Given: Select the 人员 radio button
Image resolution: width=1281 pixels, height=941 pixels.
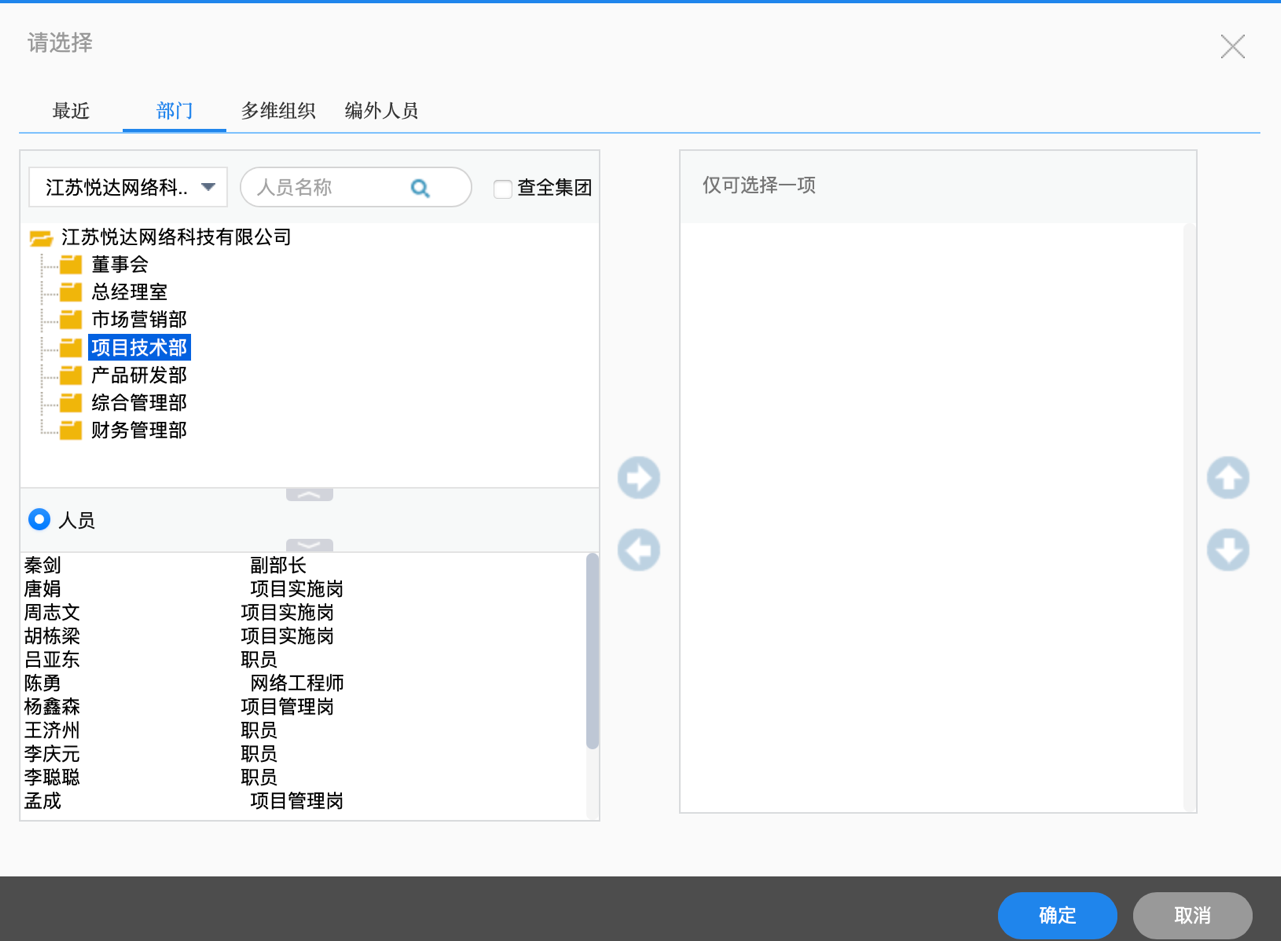Looking at the screenshot, I should (39, 519).
